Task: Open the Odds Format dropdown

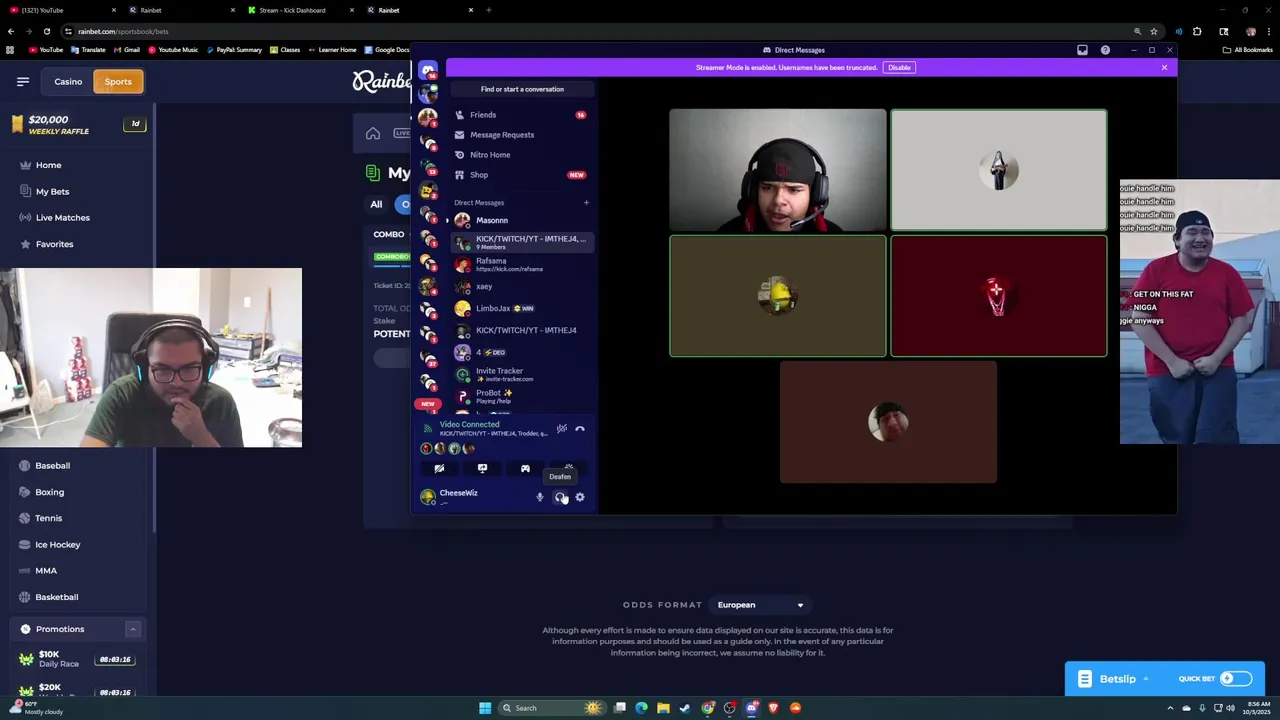Action: click(x=760, y=605)
